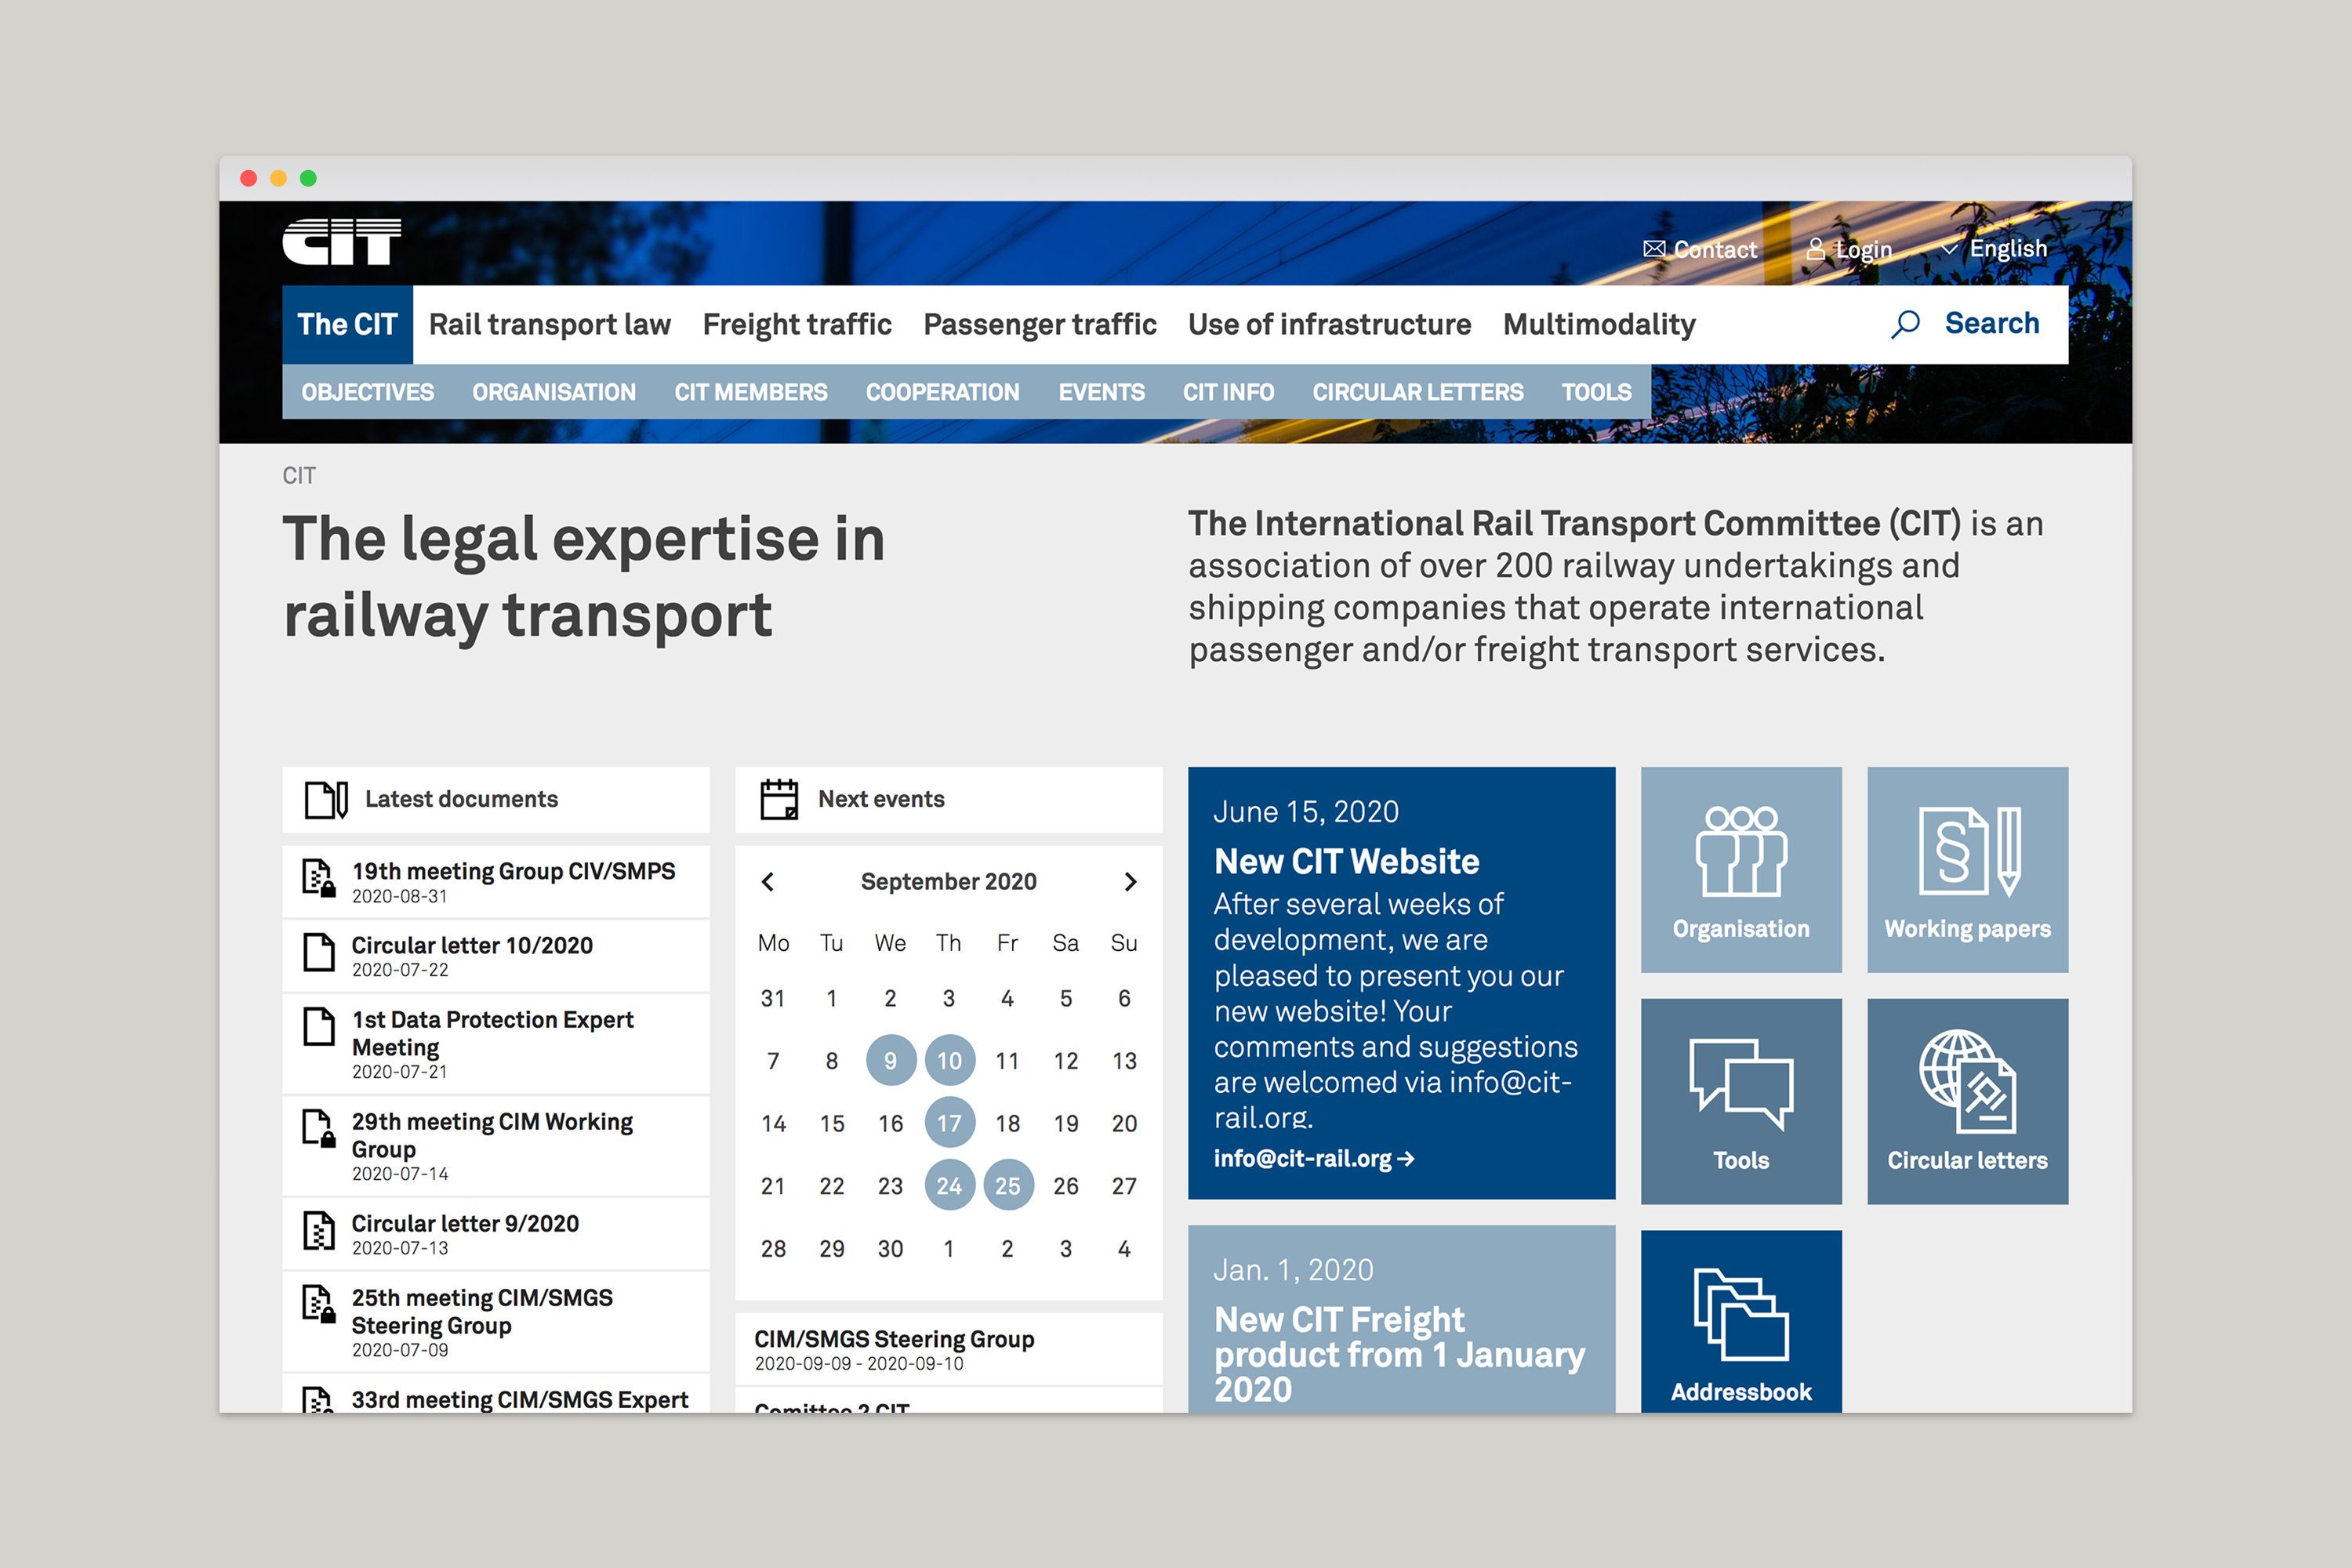
Task: Click the Contact envelope icon
Action: point(1654,249)
